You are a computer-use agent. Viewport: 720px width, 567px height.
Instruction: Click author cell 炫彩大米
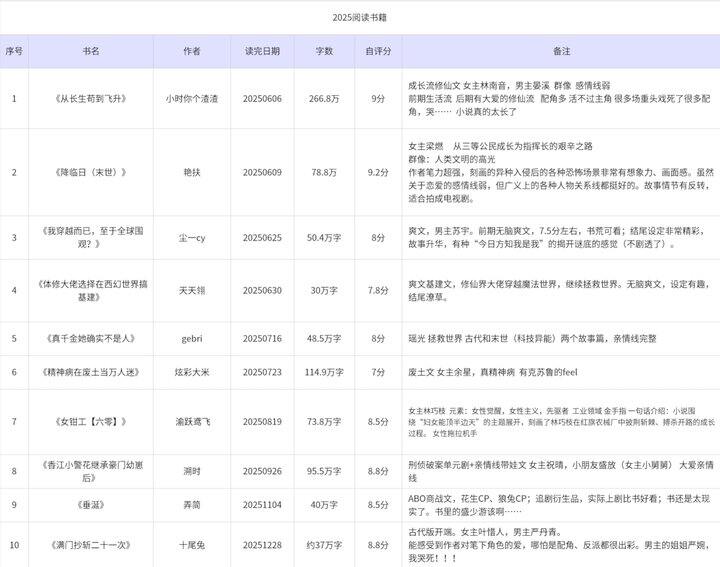click(191, 372)
